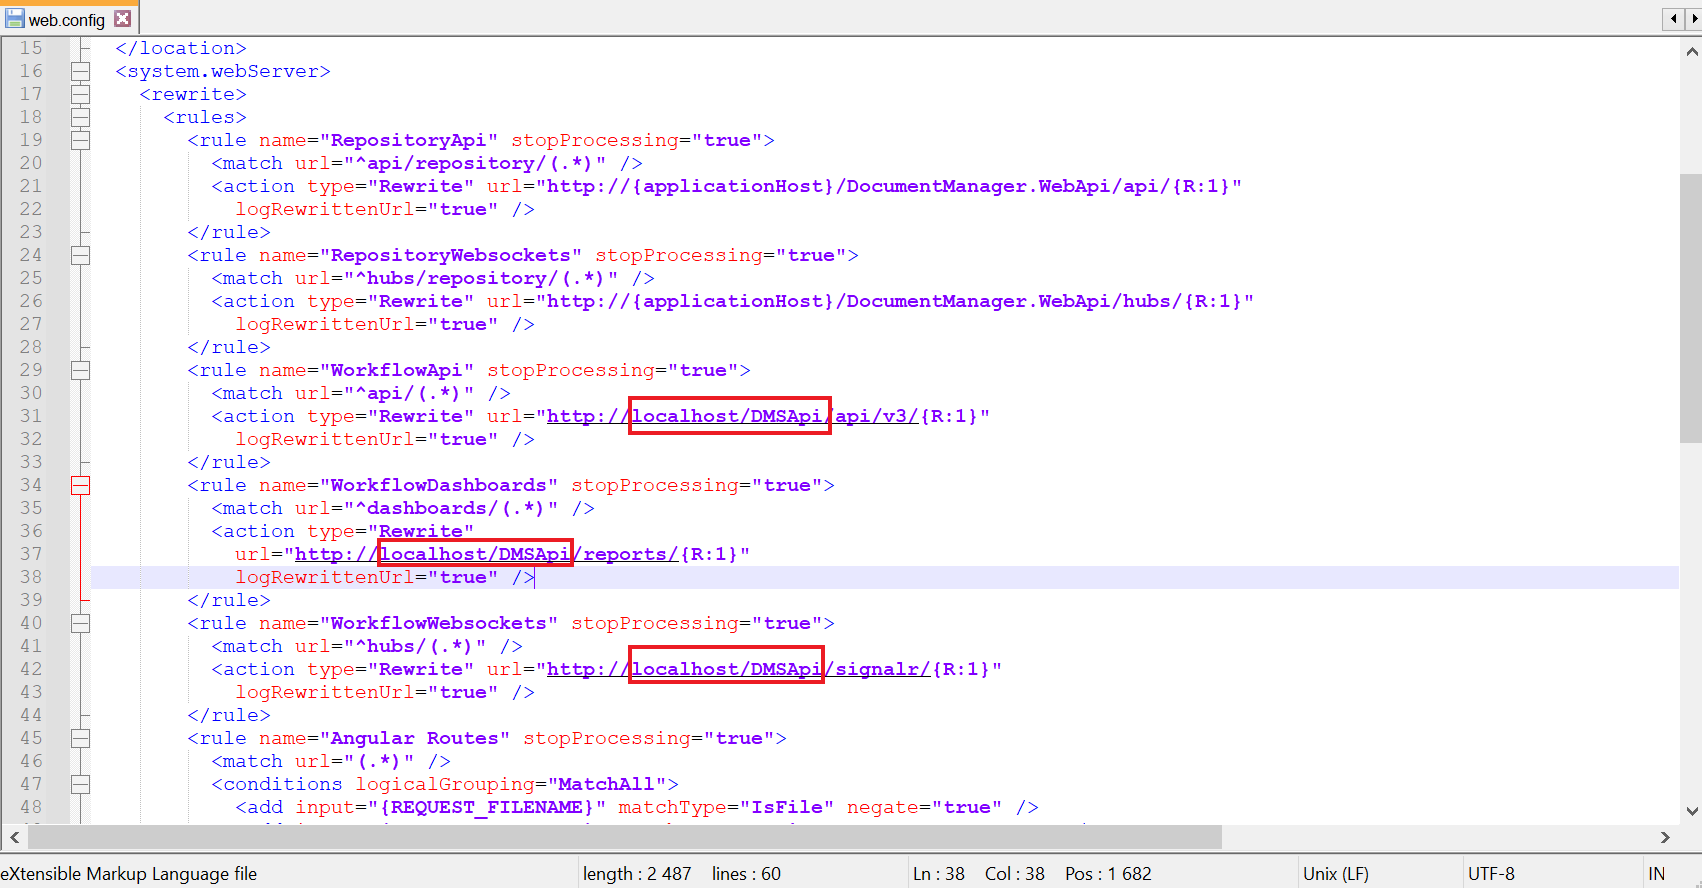
Task: Place cursor on "RepositoryWebsockets" rule name
Action: (450, 255)
